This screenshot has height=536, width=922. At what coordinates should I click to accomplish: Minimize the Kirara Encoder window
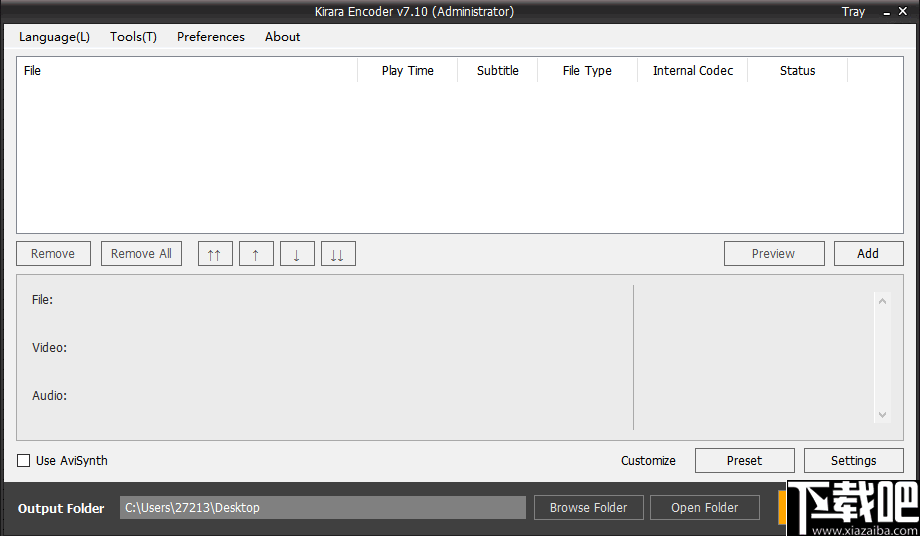tap(886, 12)
